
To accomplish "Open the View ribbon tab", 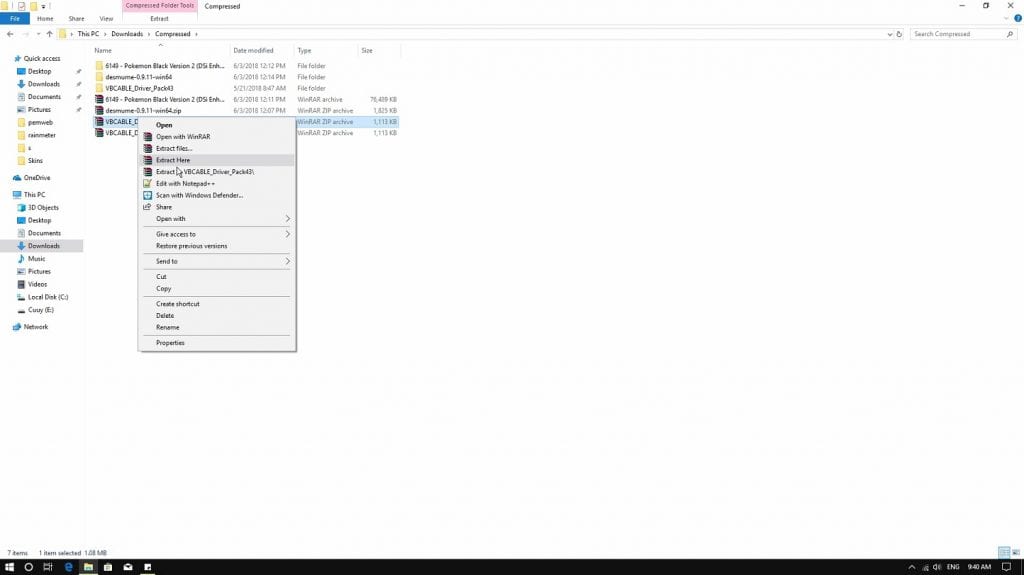I will tap(106, 18).
